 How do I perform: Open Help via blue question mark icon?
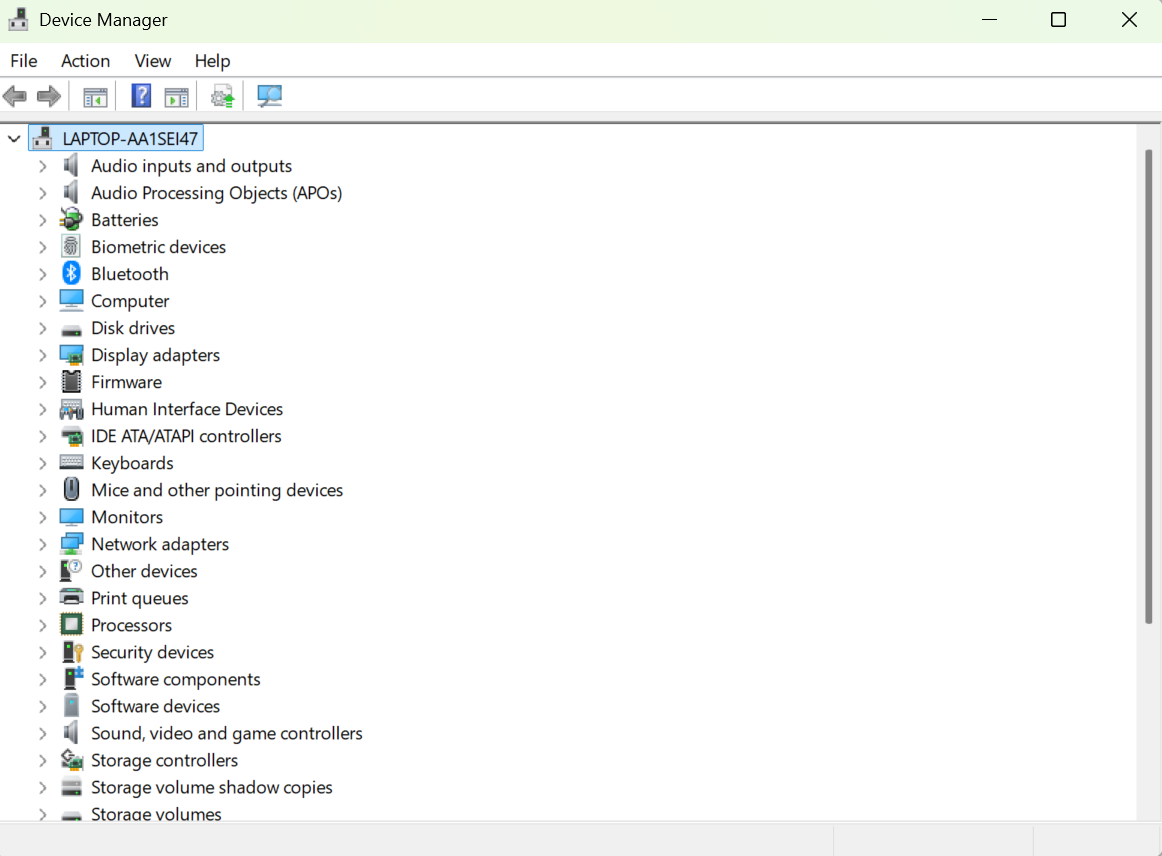pyautogui.click(x=141, y=96)
